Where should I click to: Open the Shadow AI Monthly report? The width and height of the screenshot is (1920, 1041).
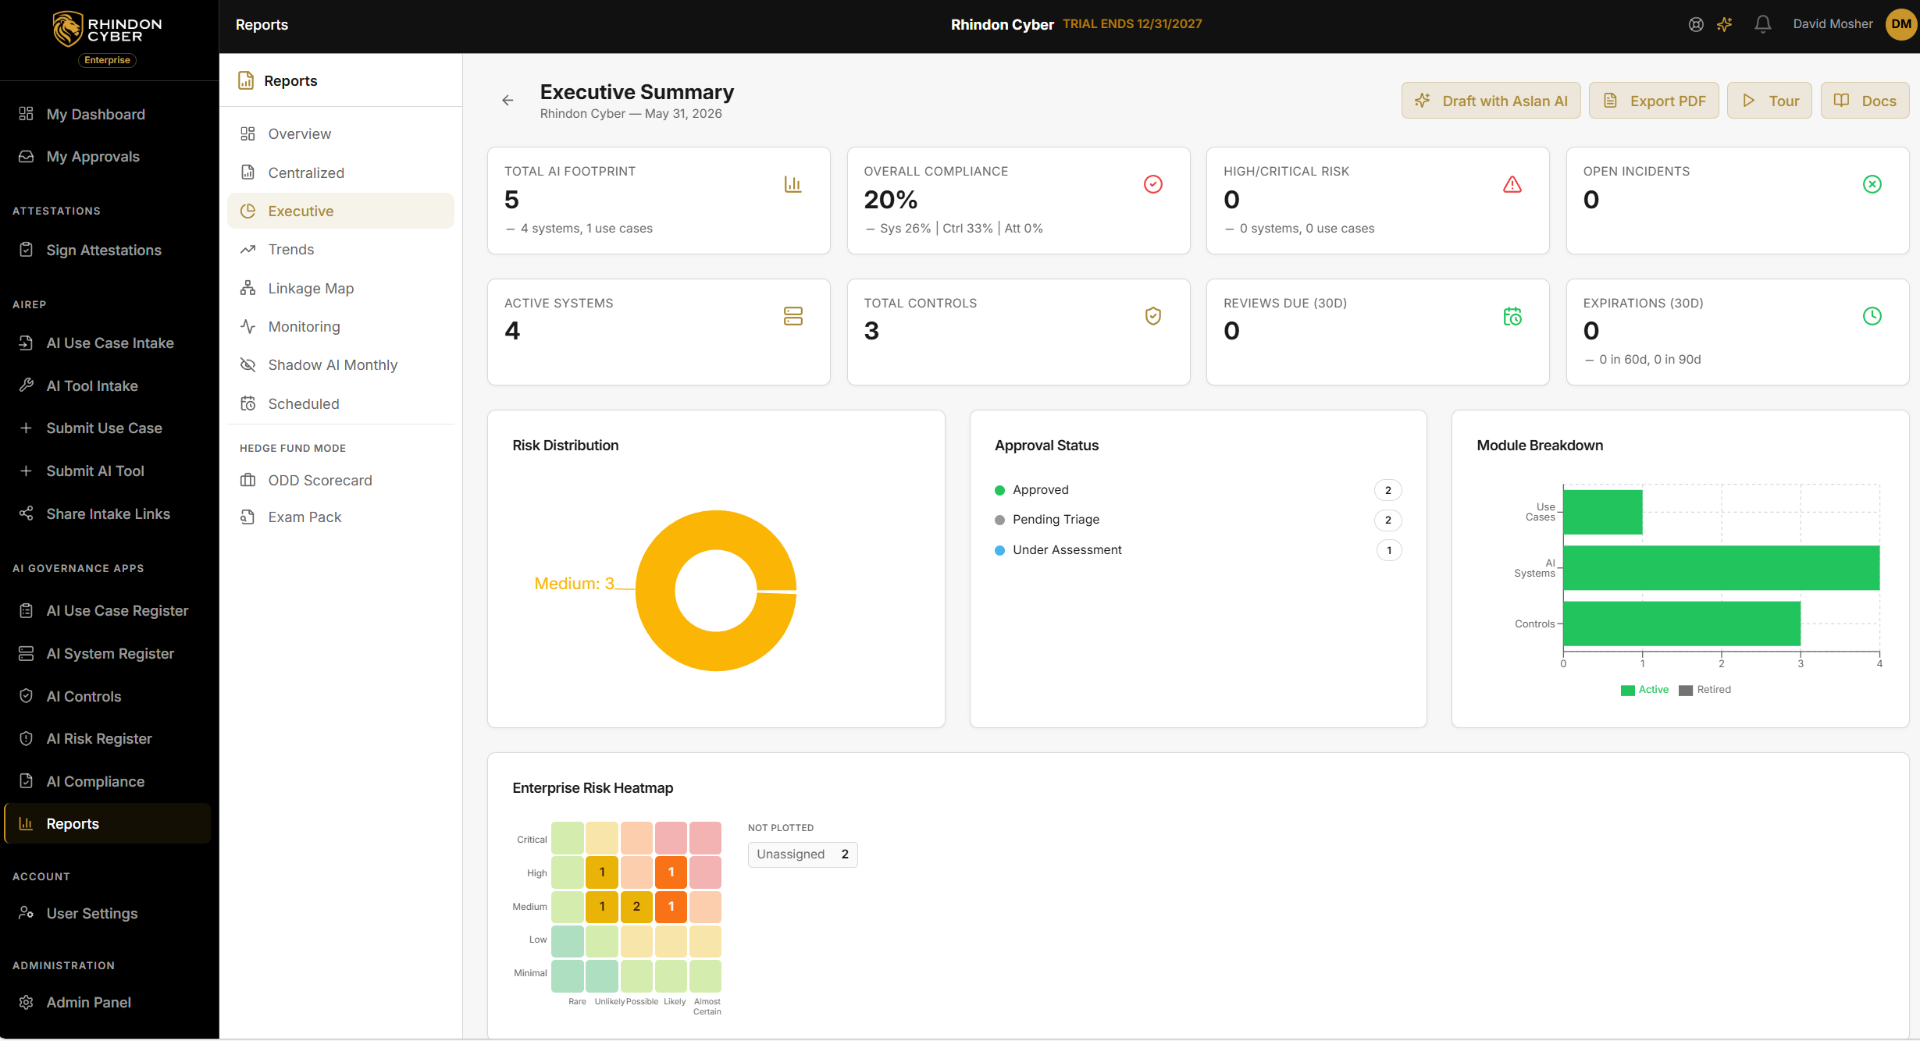(x=340, y=365)
